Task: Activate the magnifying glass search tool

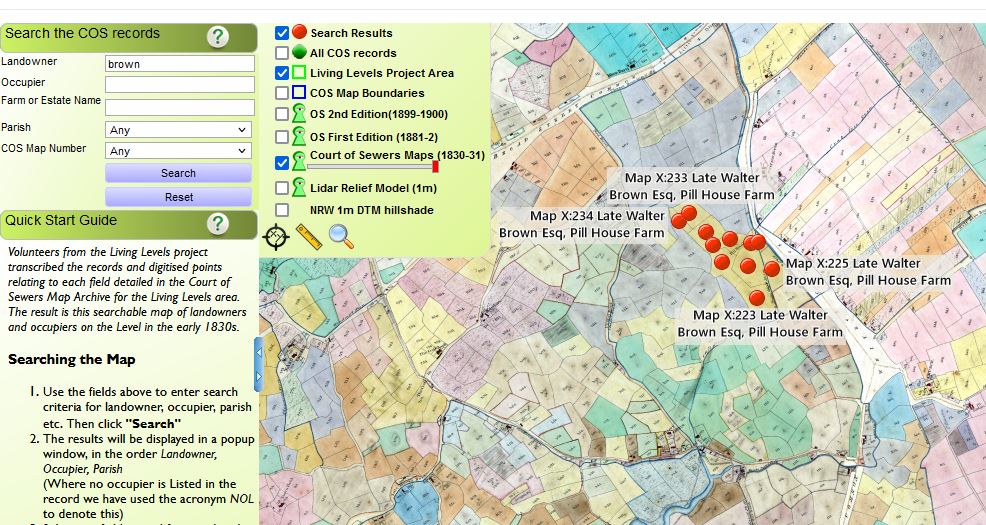Action: point(341,237)
